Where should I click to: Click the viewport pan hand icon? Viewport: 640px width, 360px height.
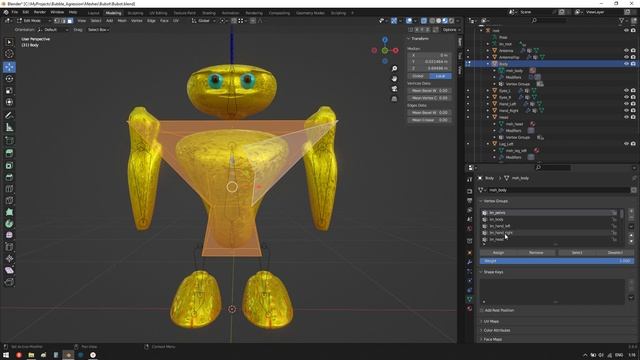pyautogui.click(x=394, y=78)
